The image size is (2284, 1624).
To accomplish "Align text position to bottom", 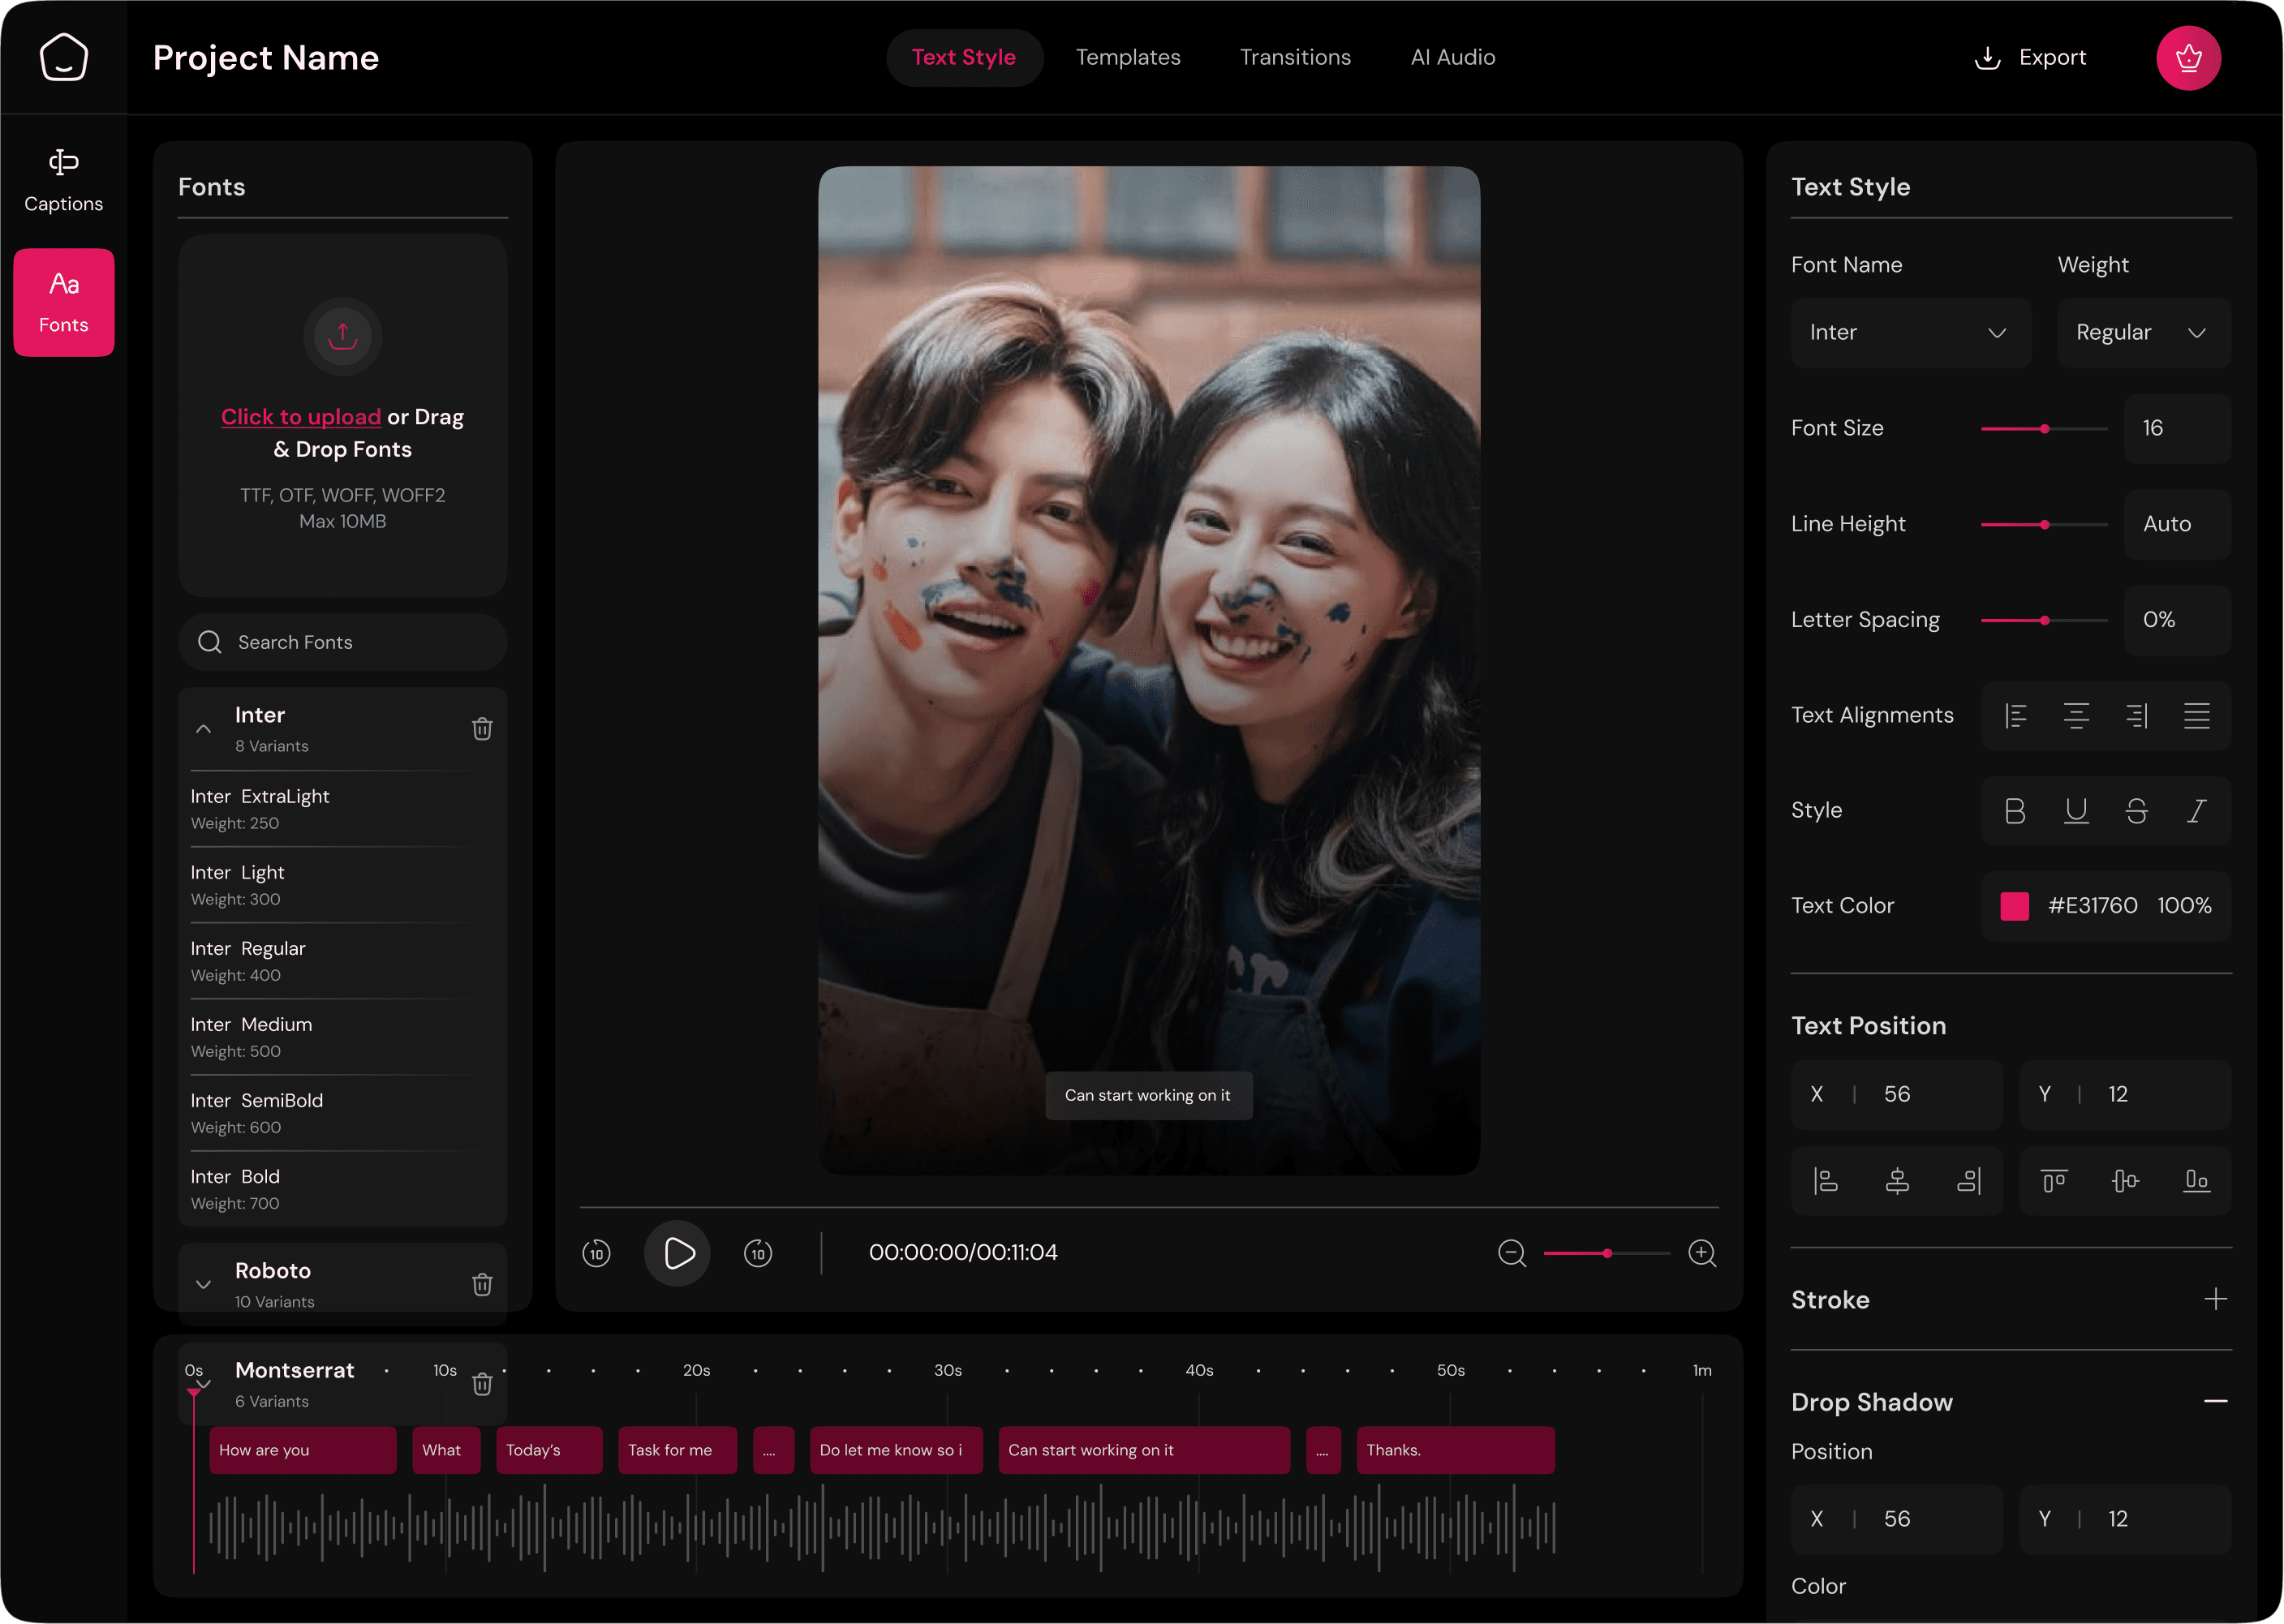I will (x=2196, y=1180).
